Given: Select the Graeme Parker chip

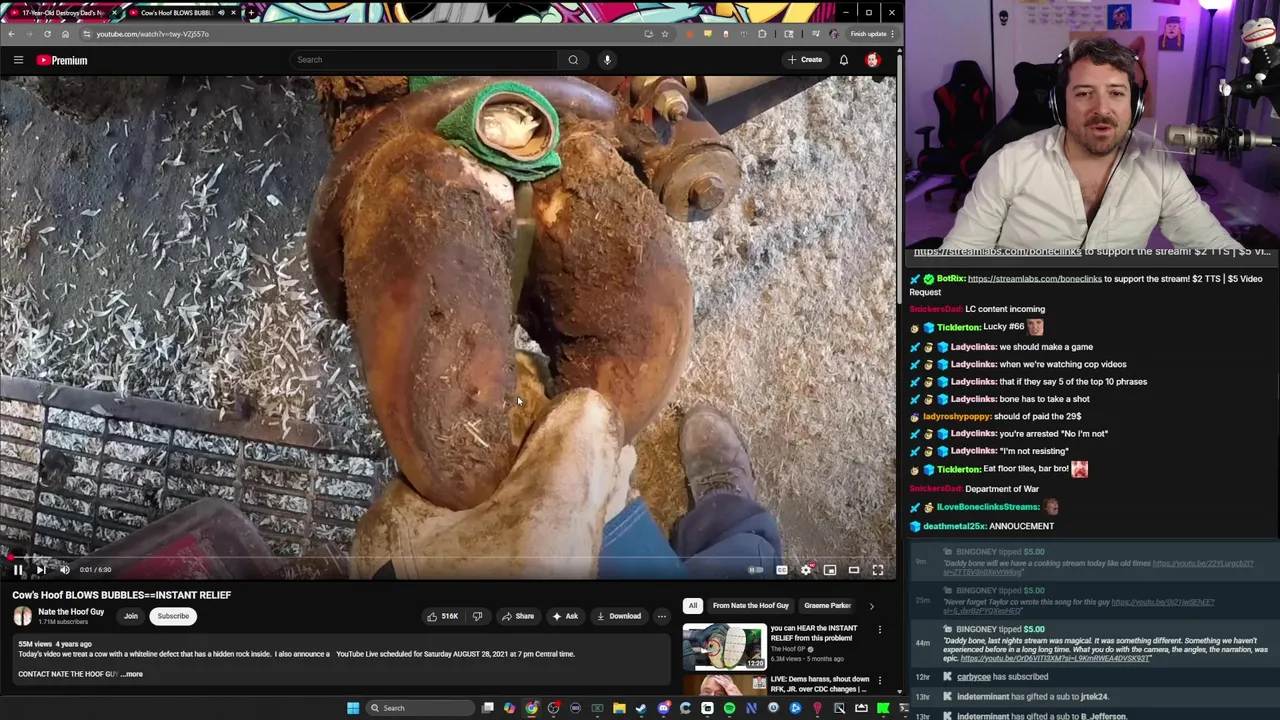Looking at the screenshot, I should [827, 605].
